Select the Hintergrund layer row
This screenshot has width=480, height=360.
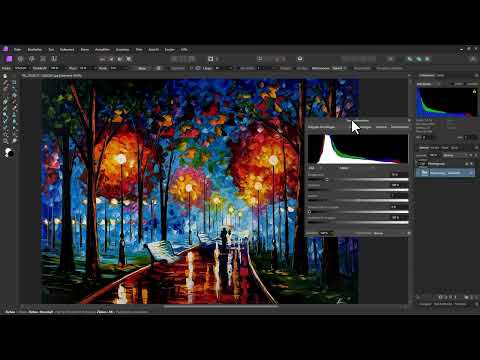coord(445,164)
